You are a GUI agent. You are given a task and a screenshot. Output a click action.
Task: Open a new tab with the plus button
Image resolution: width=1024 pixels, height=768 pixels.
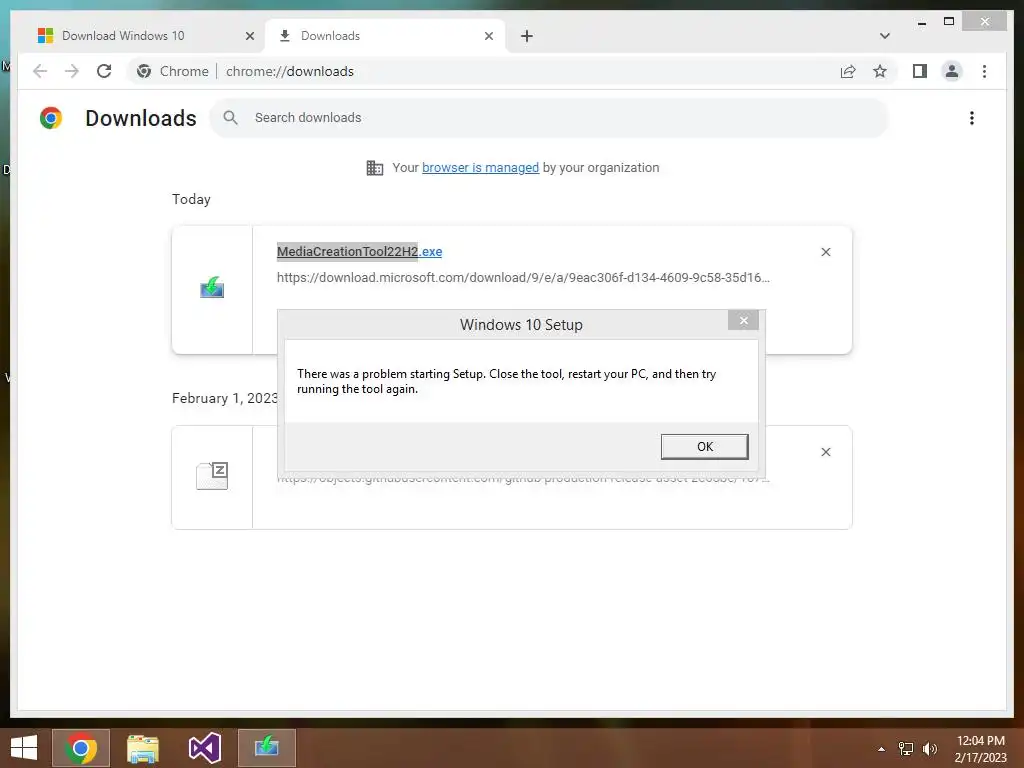[x=526, y=36]
